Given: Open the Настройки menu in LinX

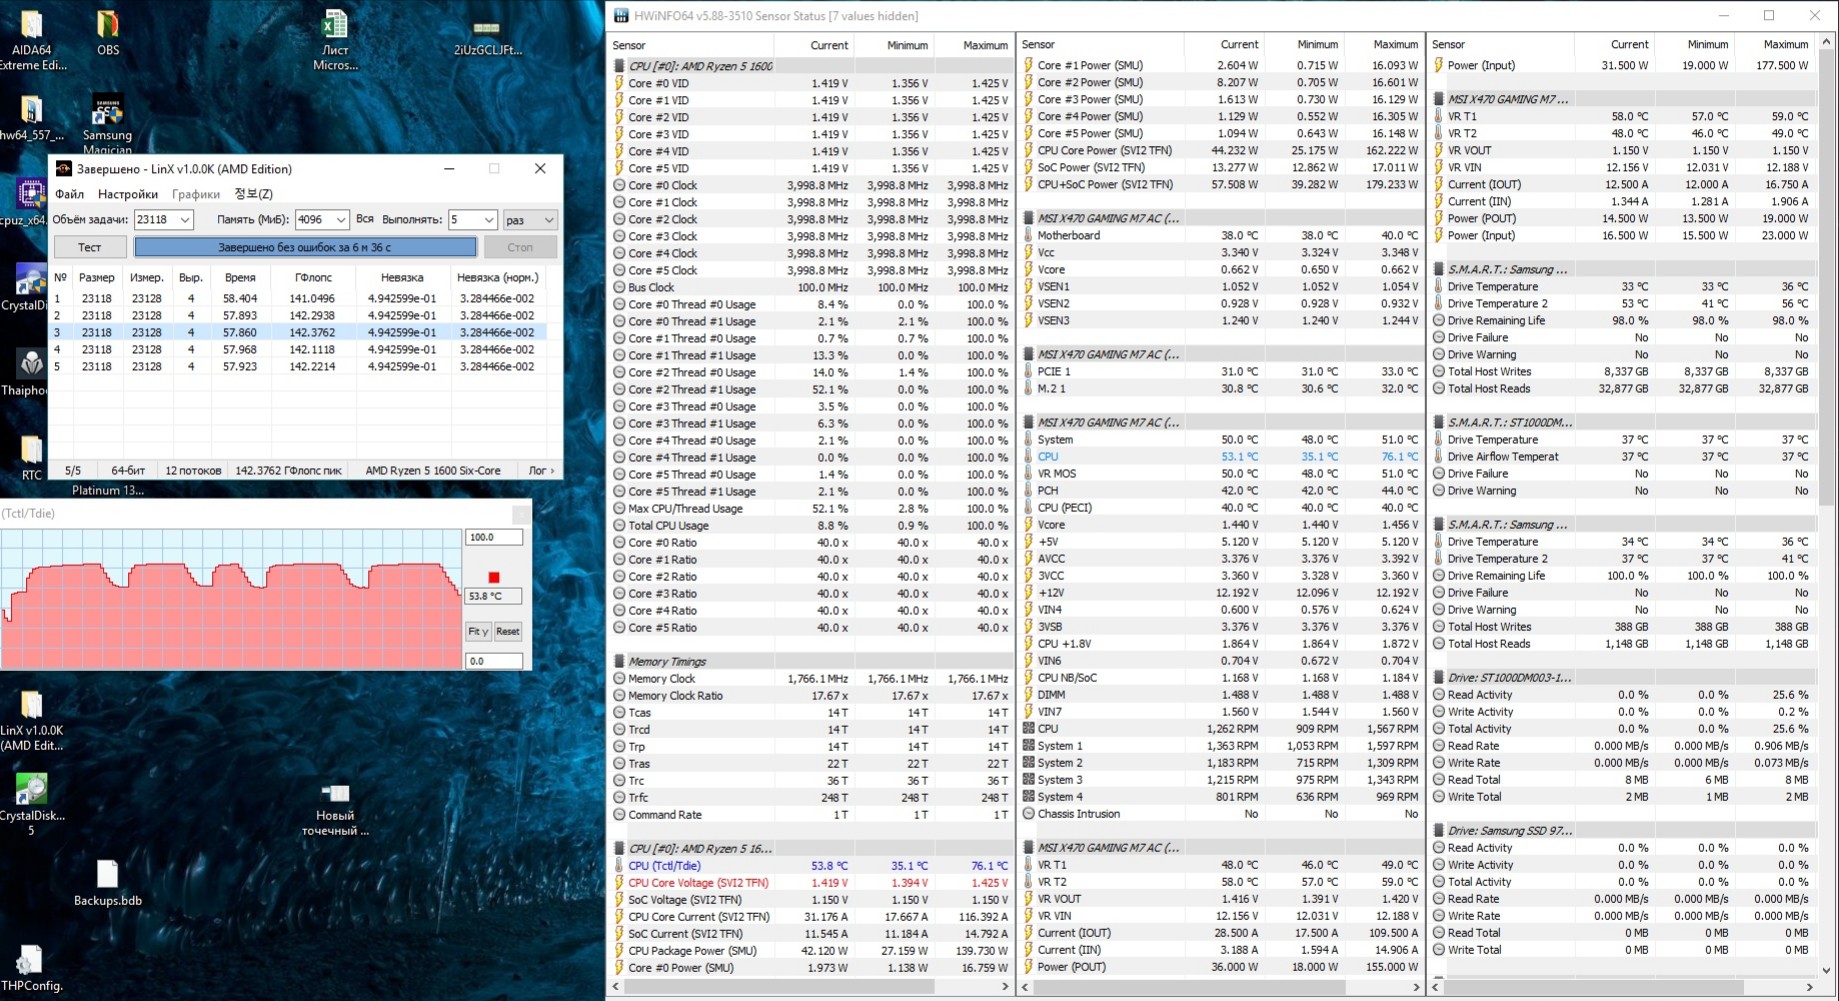Looking at the screenshot, I should (x=128, y=194).
